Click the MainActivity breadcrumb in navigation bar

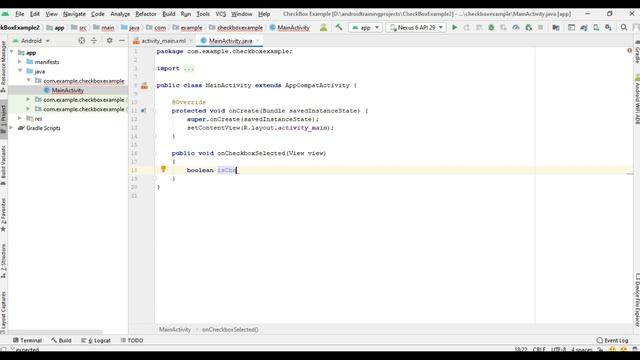[293, 28]
